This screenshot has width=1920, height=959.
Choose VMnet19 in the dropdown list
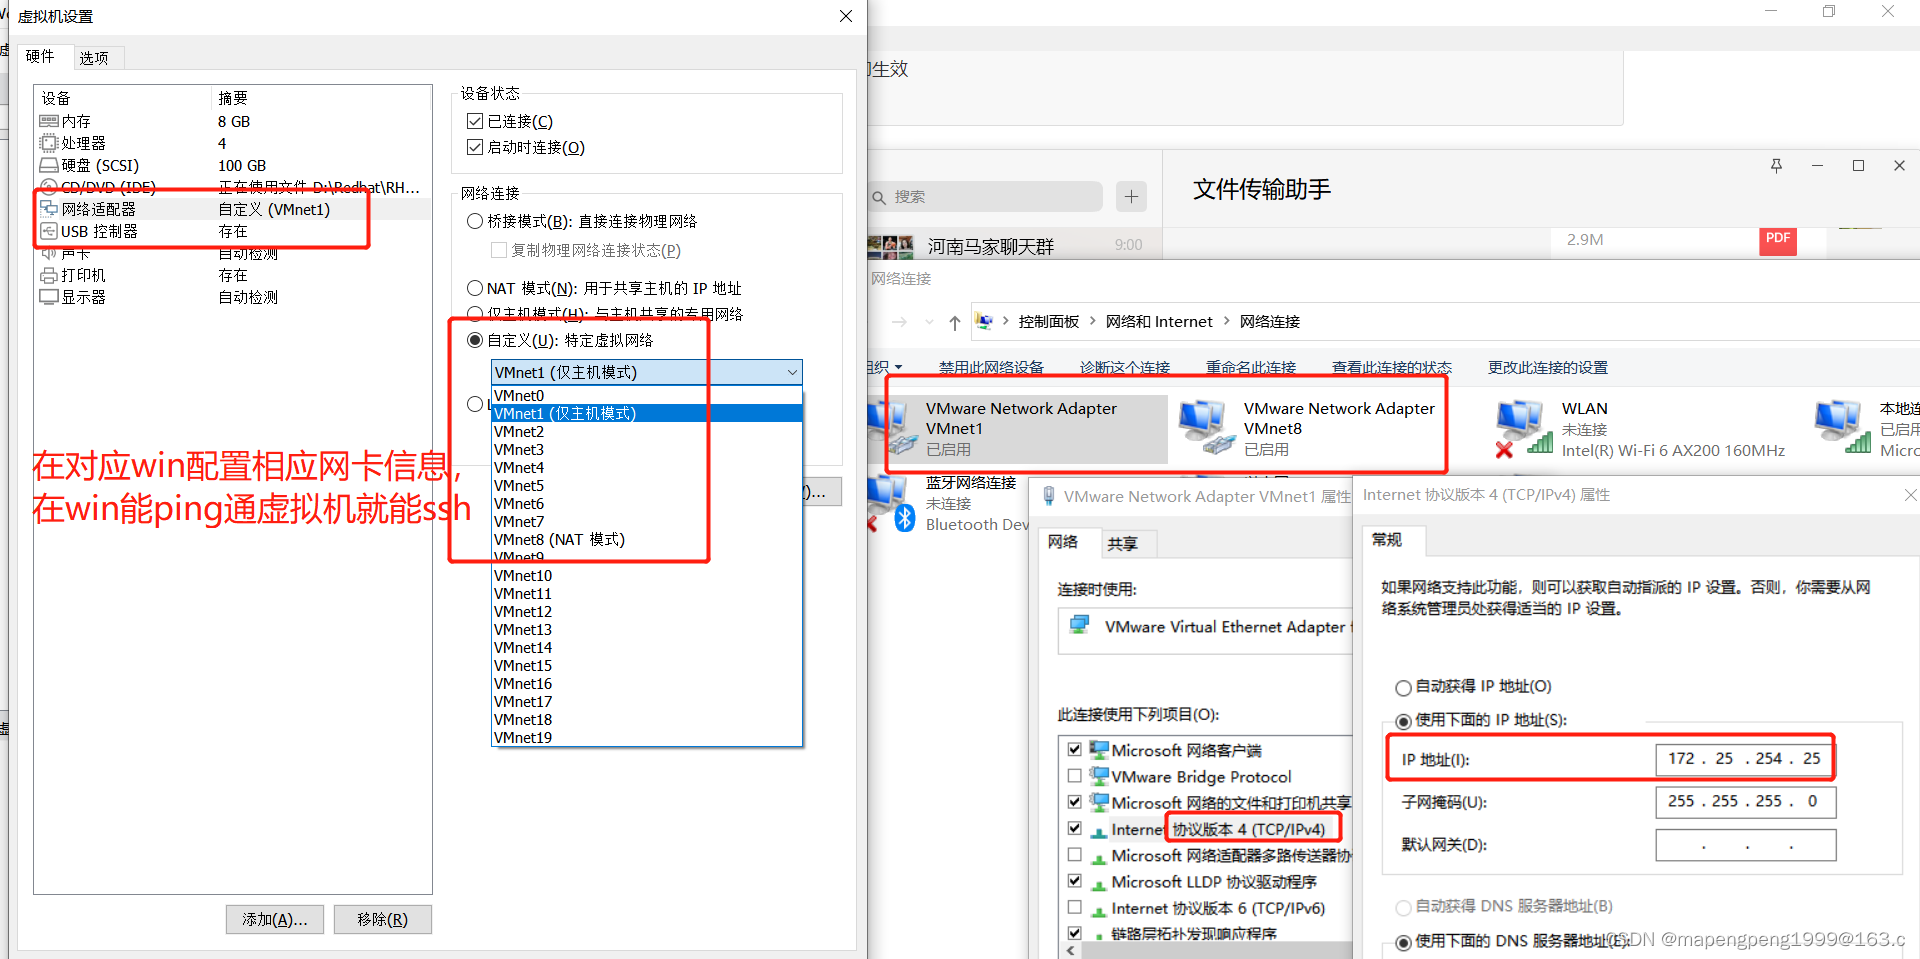coord(646,737)
